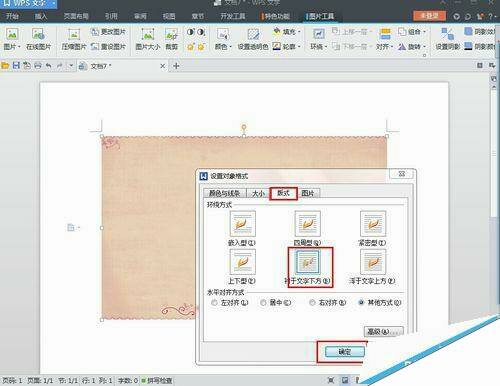Click the decrease brightness sun icon
The image size is (500, 386).
pyautogui.click(x=201, y=47)
